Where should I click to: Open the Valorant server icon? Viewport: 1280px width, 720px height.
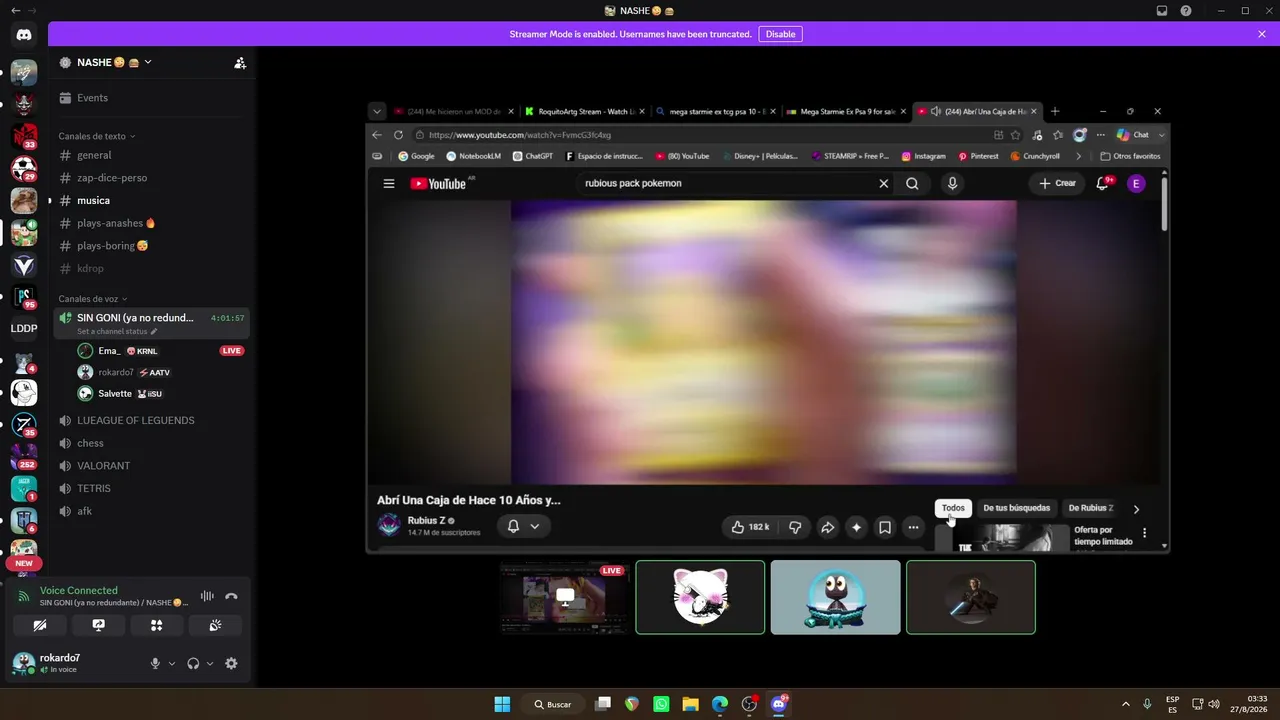(x=24, y=265)
